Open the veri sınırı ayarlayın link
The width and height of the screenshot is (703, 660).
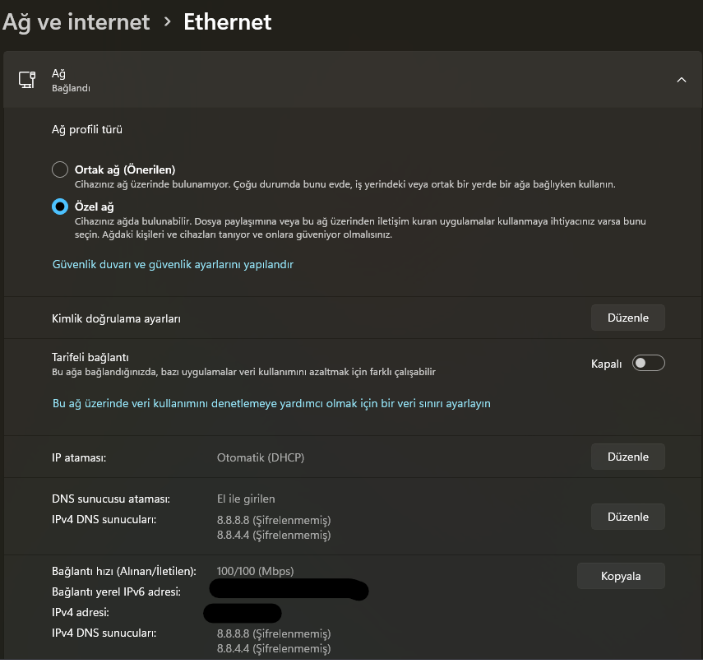[271, 403]
